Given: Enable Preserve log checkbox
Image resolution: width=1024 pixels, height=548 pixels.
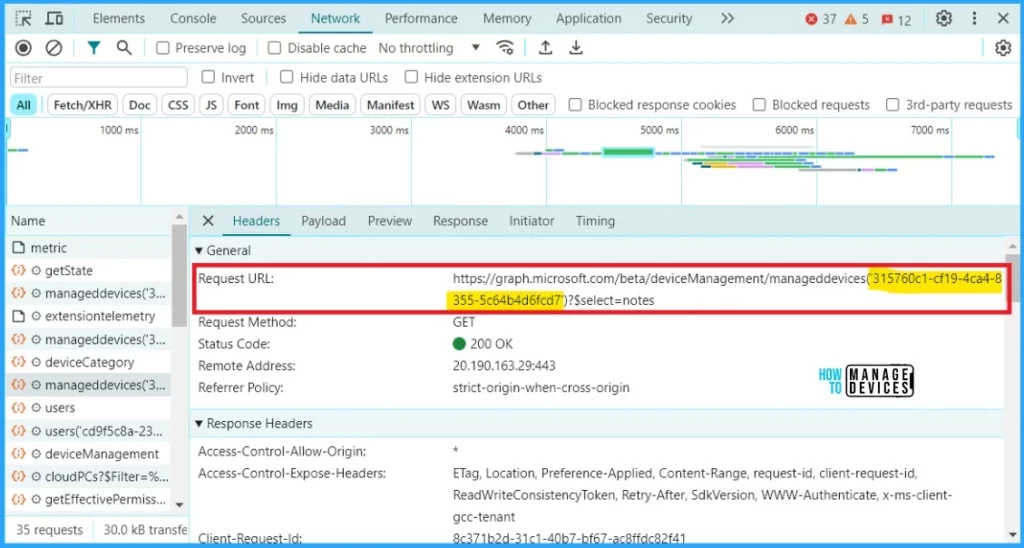Looking at the screenshot, I should tap(163, 48).
